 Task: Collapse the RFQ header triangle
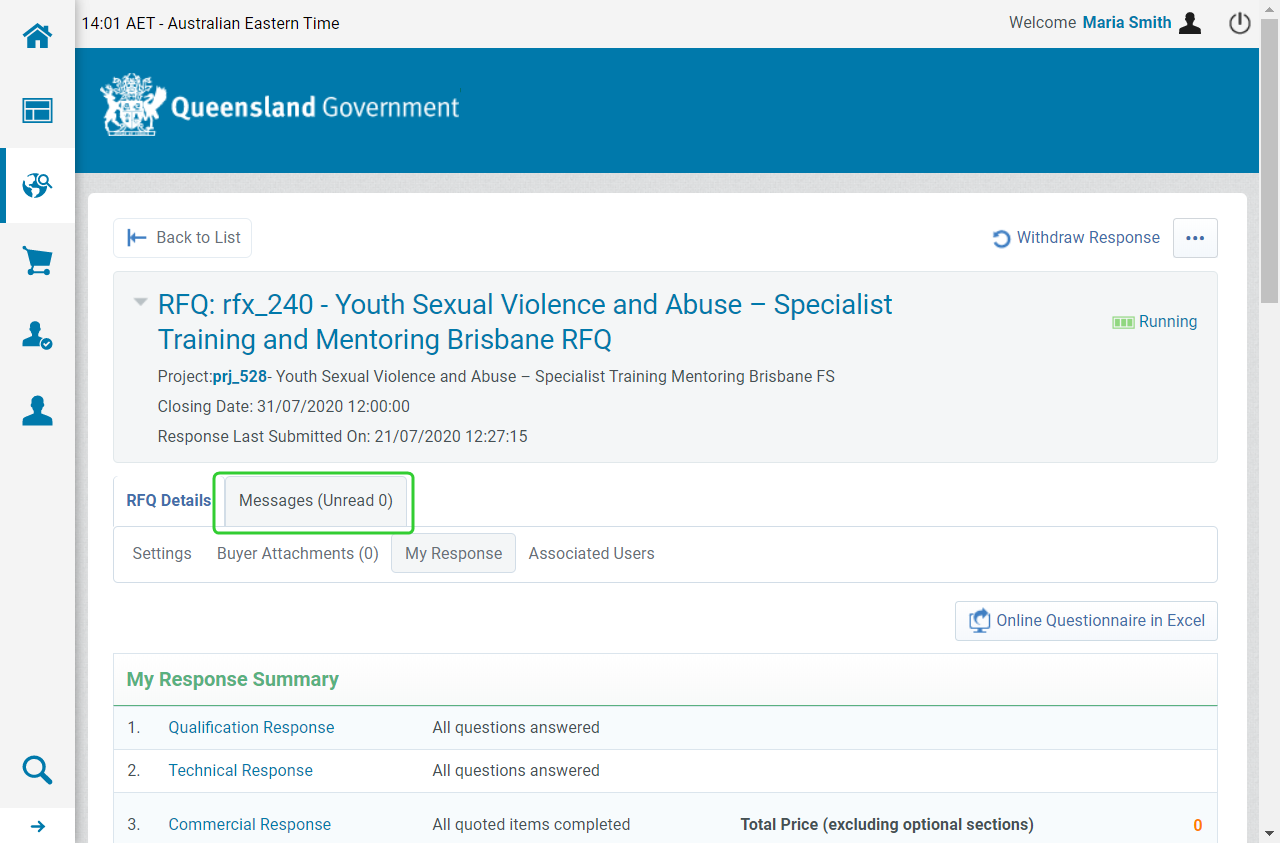[x=141, y=302]
